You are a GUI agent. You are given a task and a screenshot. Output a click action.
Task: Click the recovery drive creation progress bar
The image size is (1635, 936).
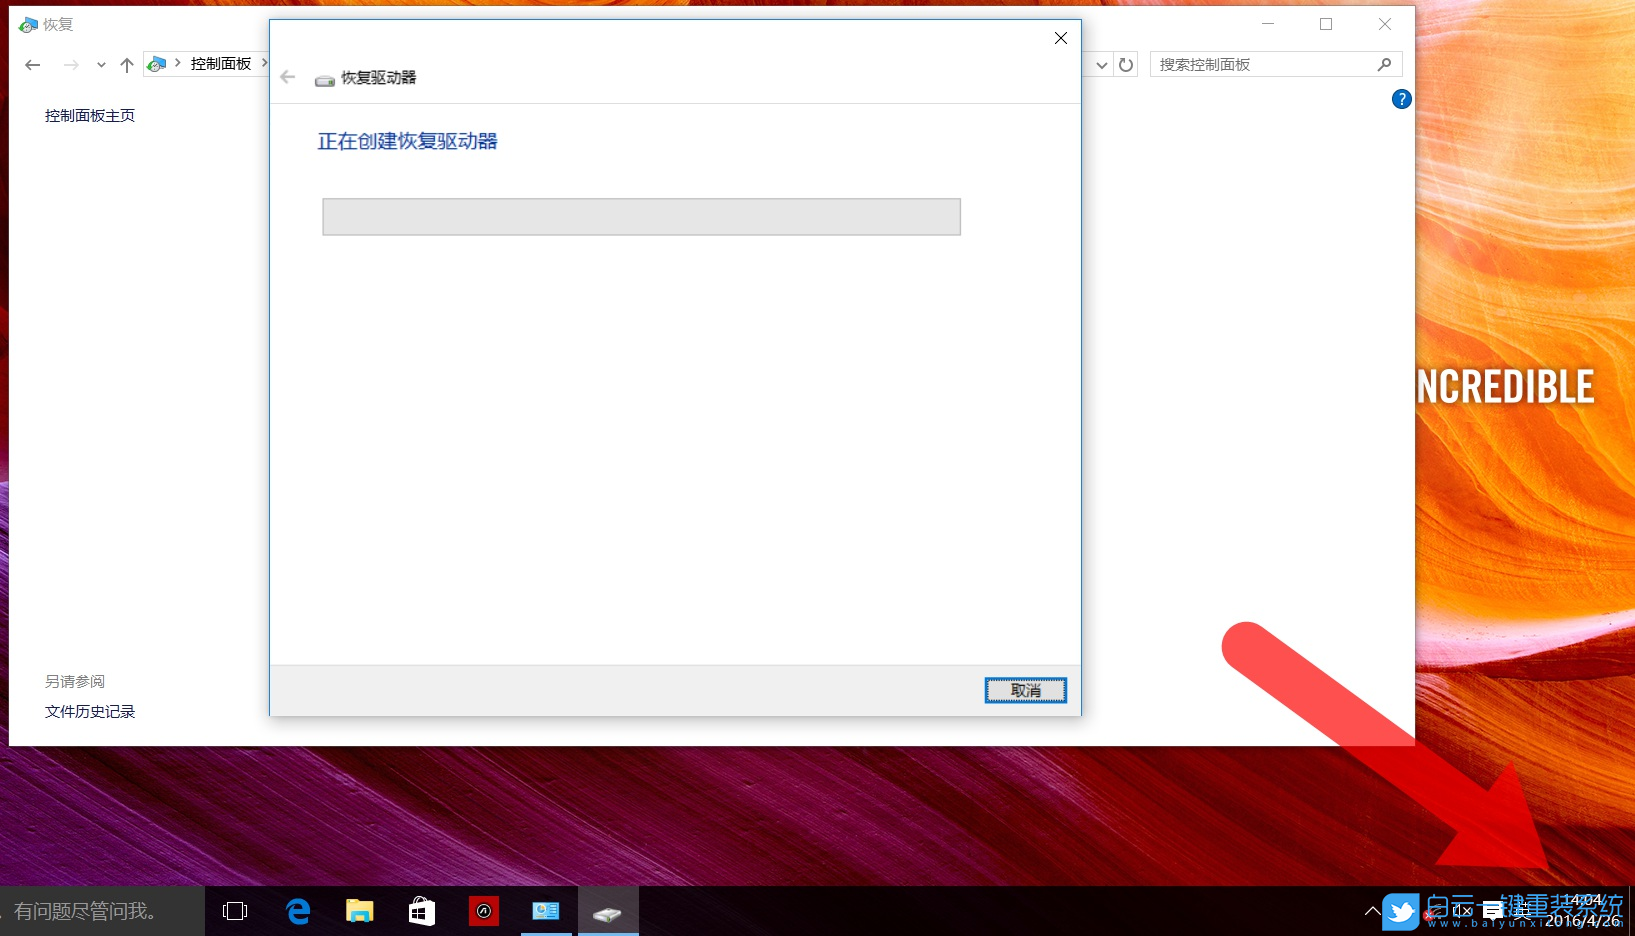[x=641, y=216]
